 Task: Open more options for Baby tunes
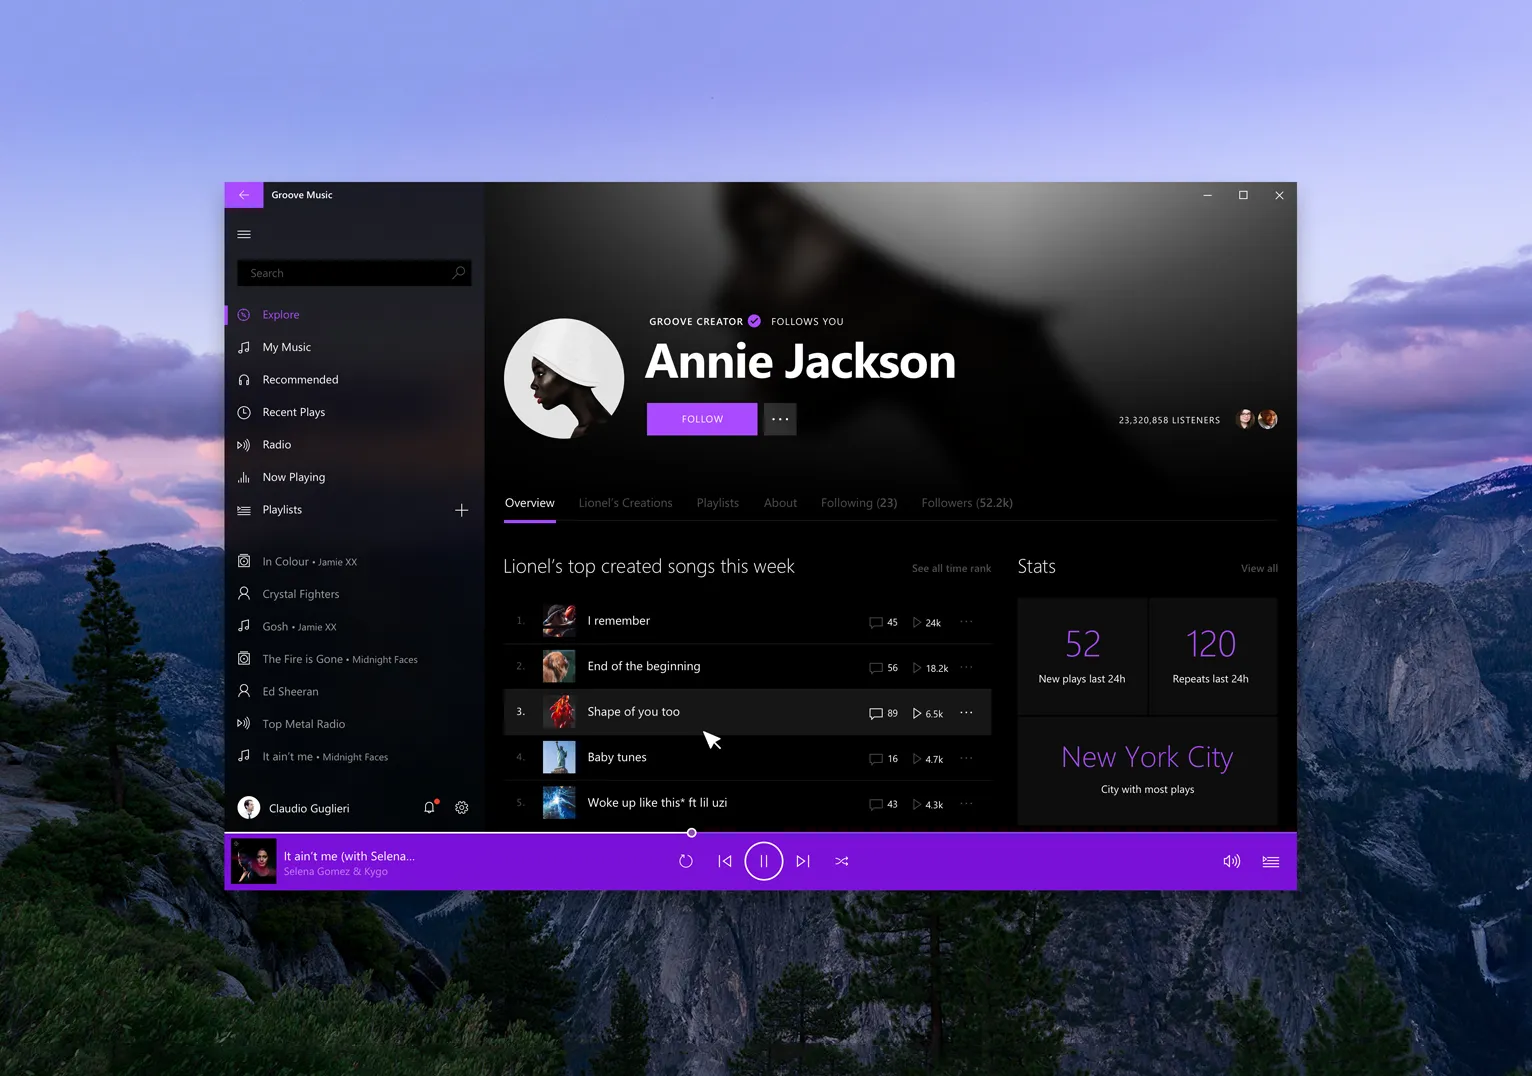pyautogui.click(x=966, y=758)
